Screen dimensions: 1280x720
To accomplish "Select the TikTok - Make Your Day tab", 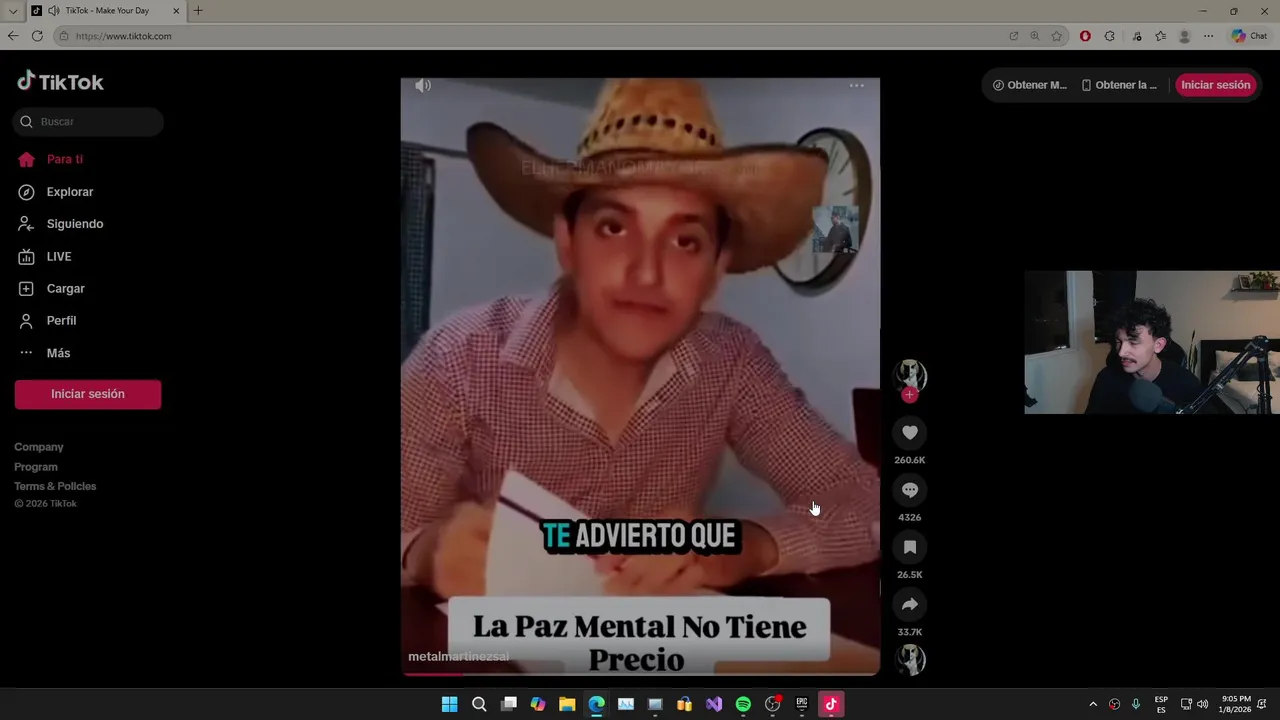I will pos(107,11).
